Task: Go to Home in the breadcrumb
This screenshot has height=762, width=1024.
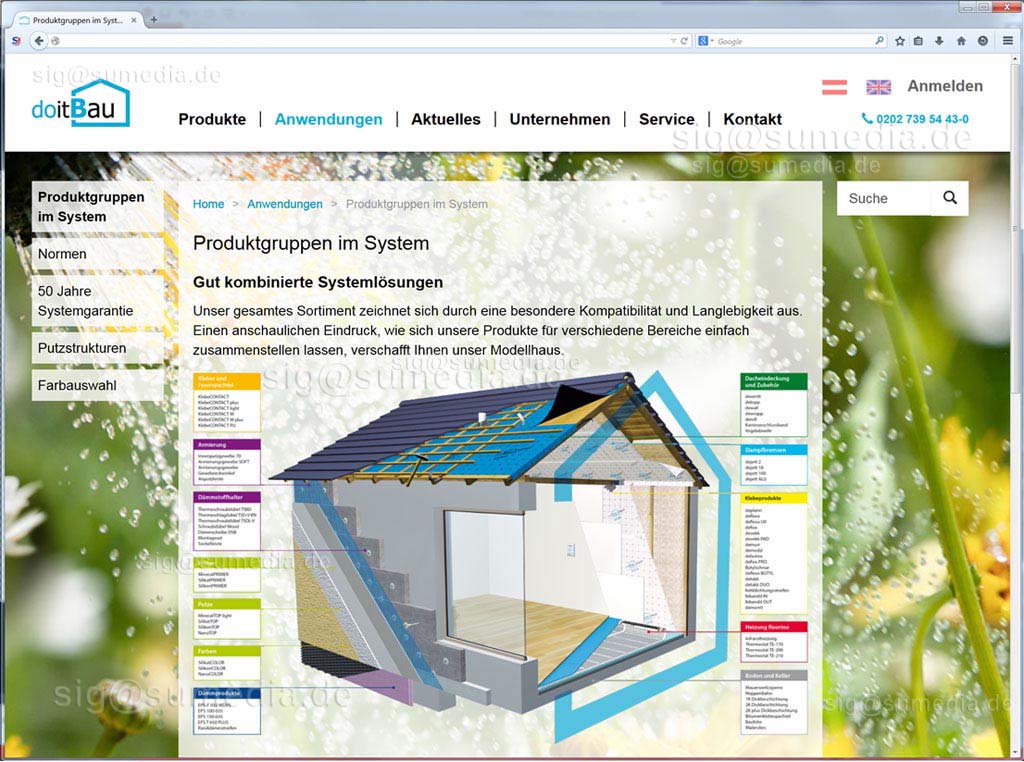Action: click(208, 204)
